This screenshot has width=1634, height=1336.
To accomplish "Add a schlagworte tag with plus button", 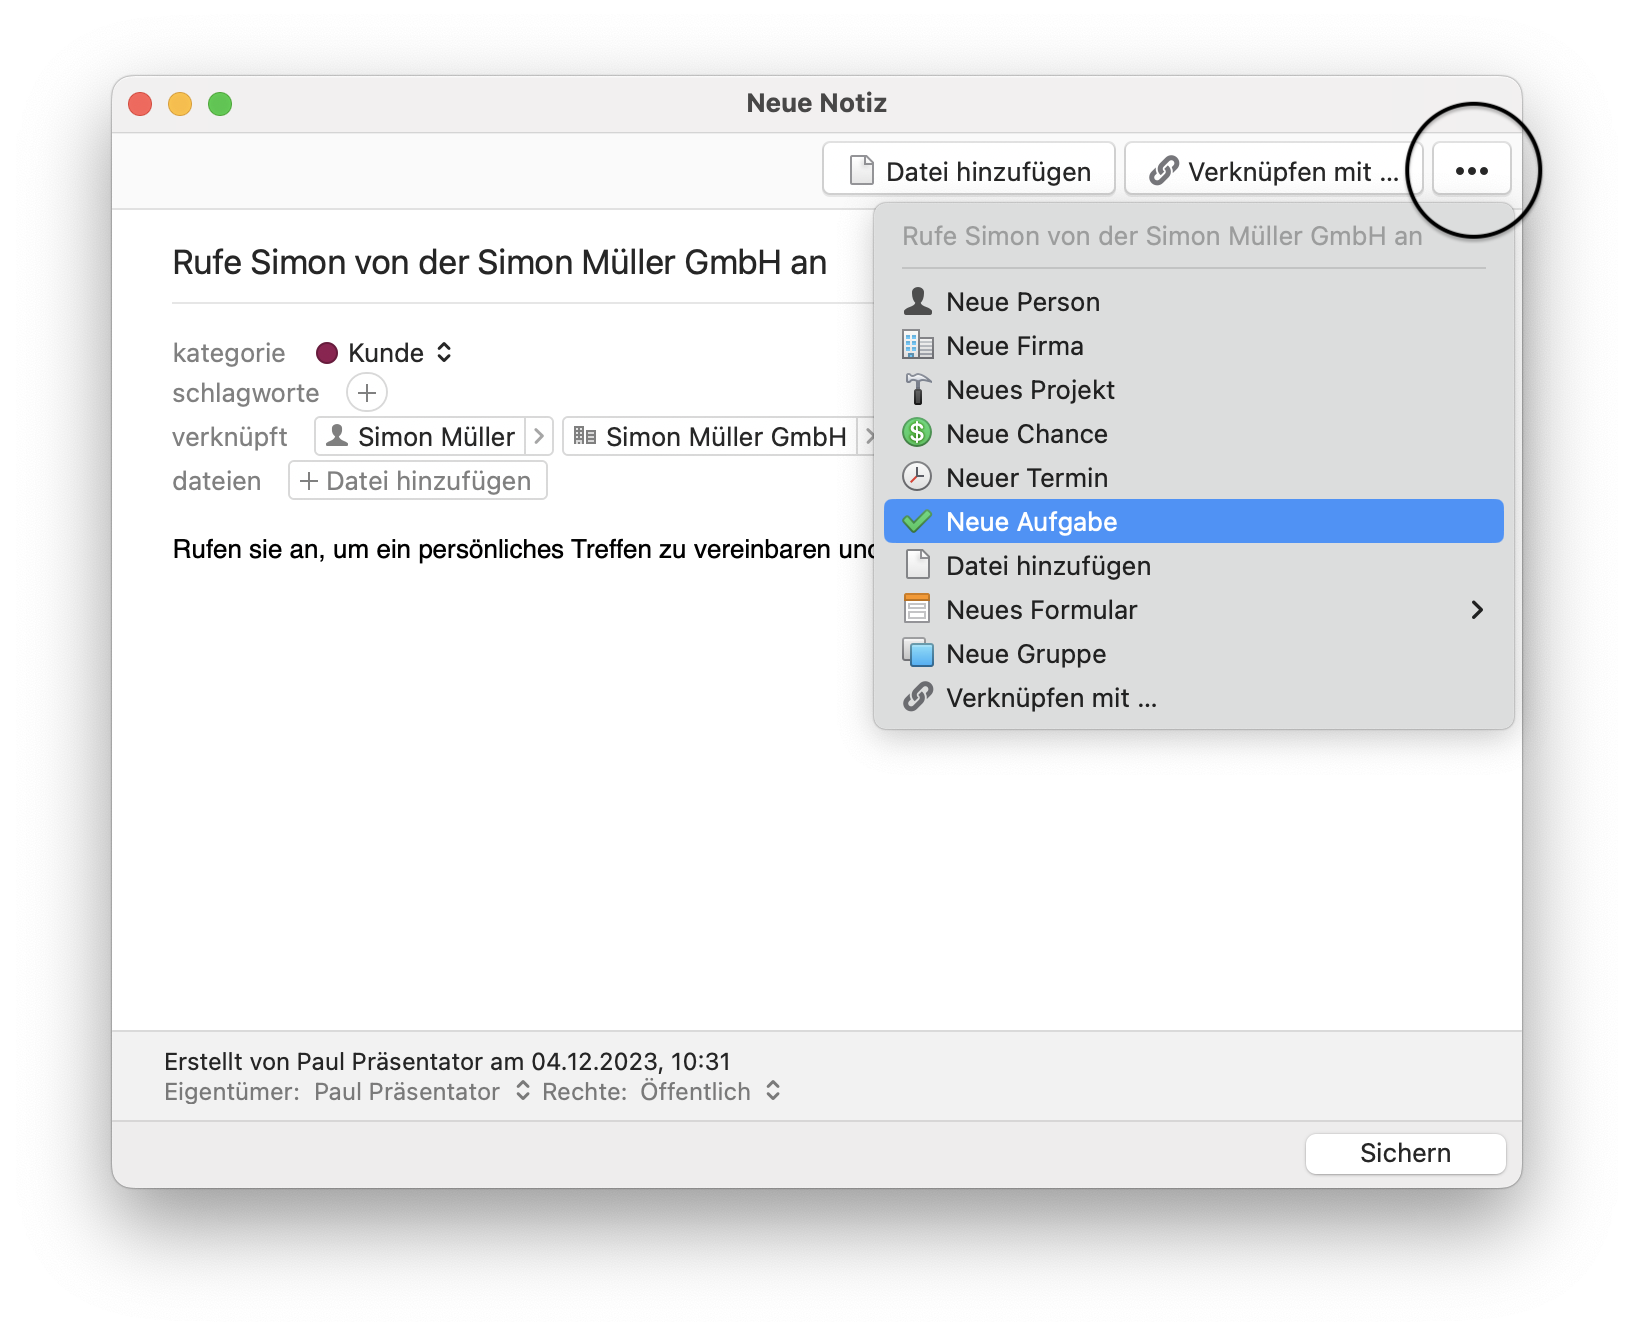I will 367,393.
